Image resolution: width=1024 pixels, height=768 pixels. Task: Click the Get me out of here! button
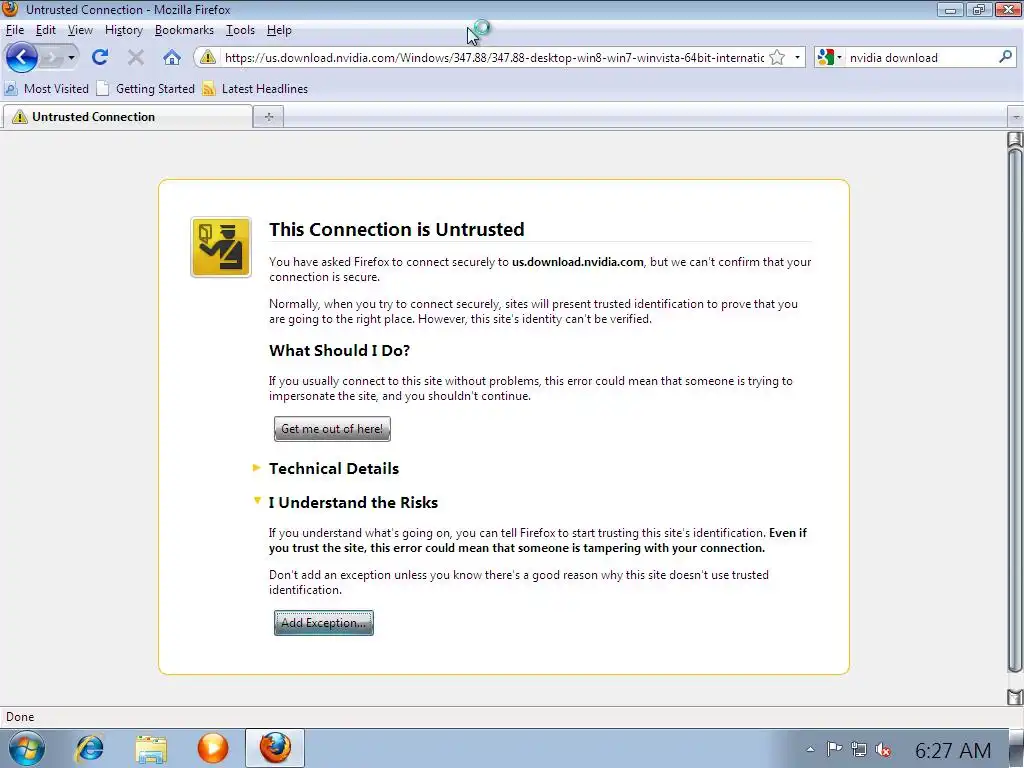click(332, 429)
